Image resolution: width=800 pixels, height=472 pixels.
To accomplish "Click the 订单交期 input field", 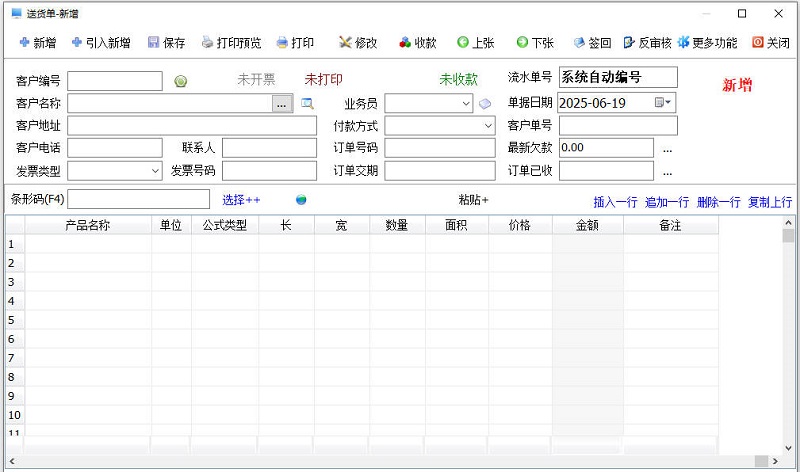I will point(440,171).
